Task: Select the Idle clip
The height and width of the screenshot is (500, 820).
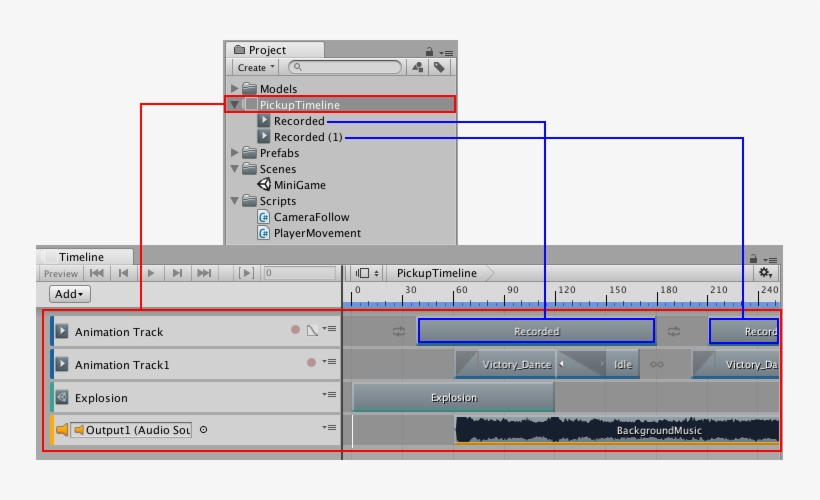Action: pyautogui.click(x=623, y=365)
